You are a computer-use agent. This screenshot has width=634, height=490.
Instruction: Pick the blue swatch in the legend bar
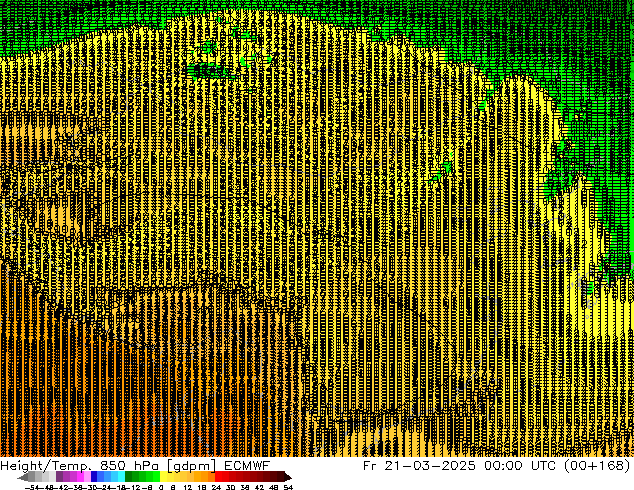coord(100,477)
